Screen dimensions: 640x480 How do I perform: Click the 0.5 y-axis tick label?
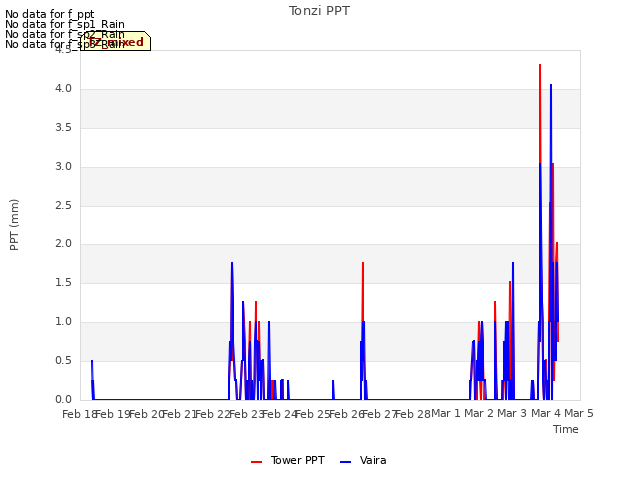[63, 360]
